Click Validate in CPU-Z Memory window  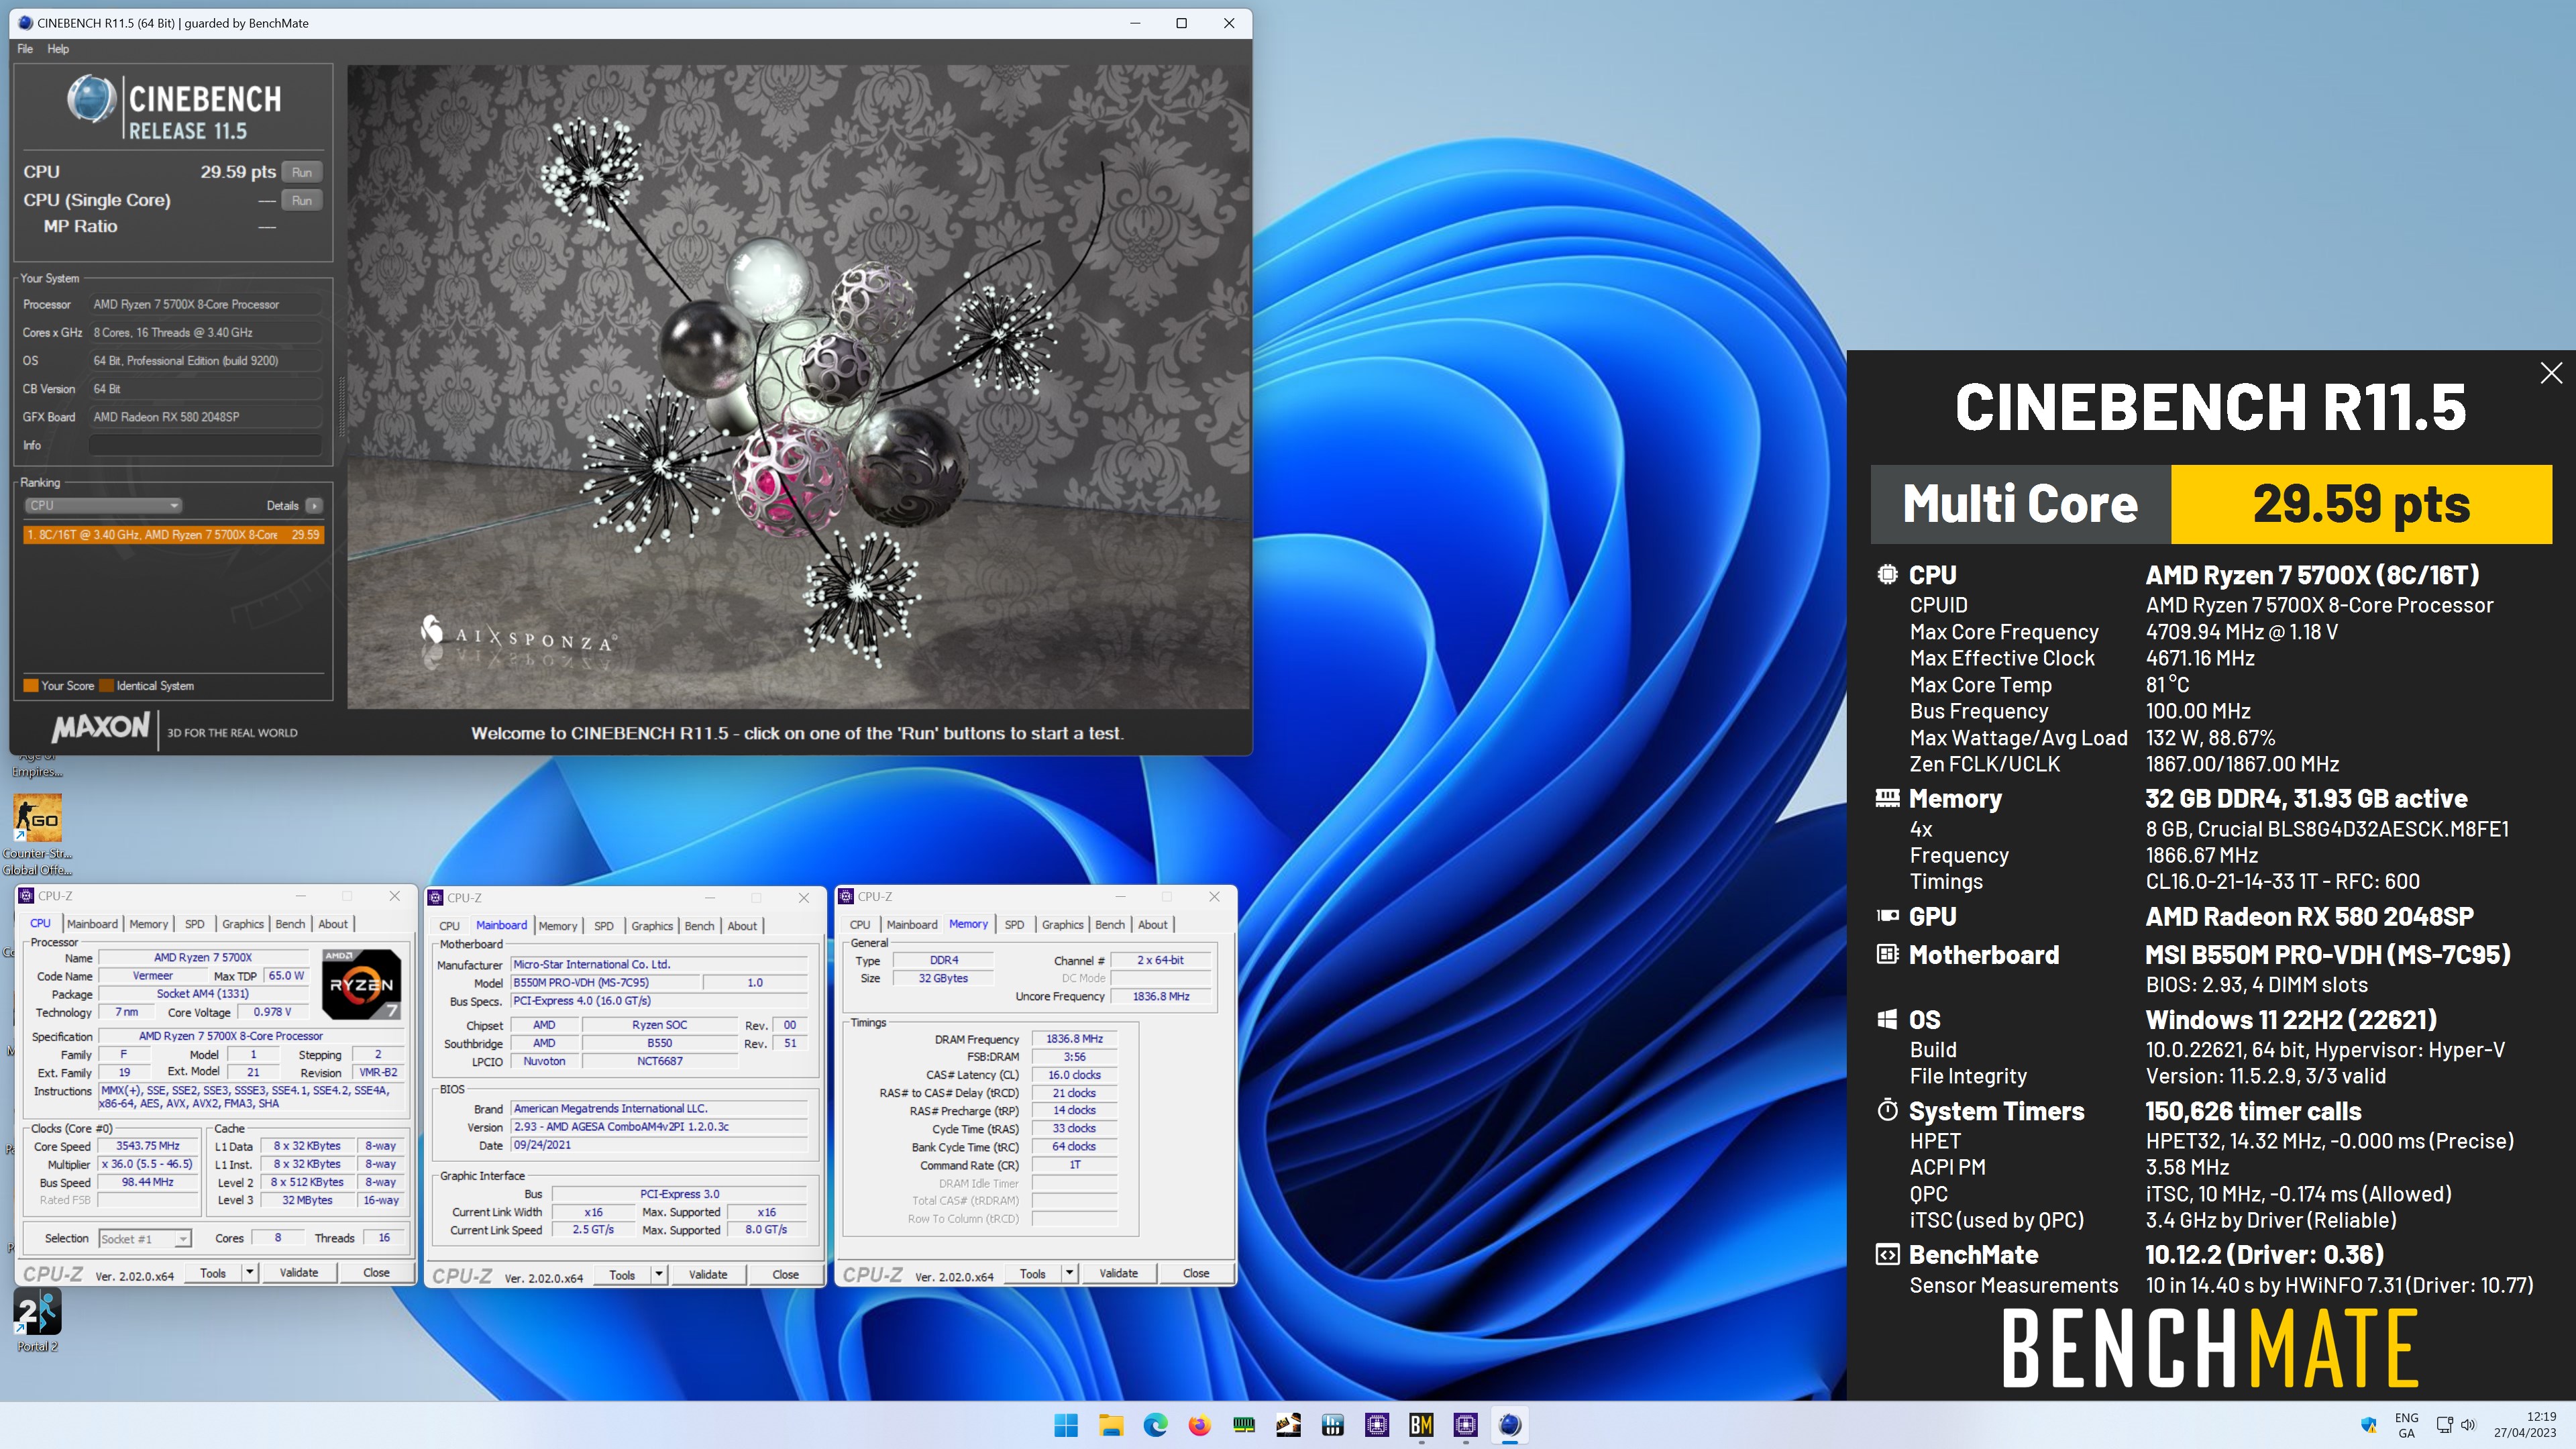[1118, 1274]
